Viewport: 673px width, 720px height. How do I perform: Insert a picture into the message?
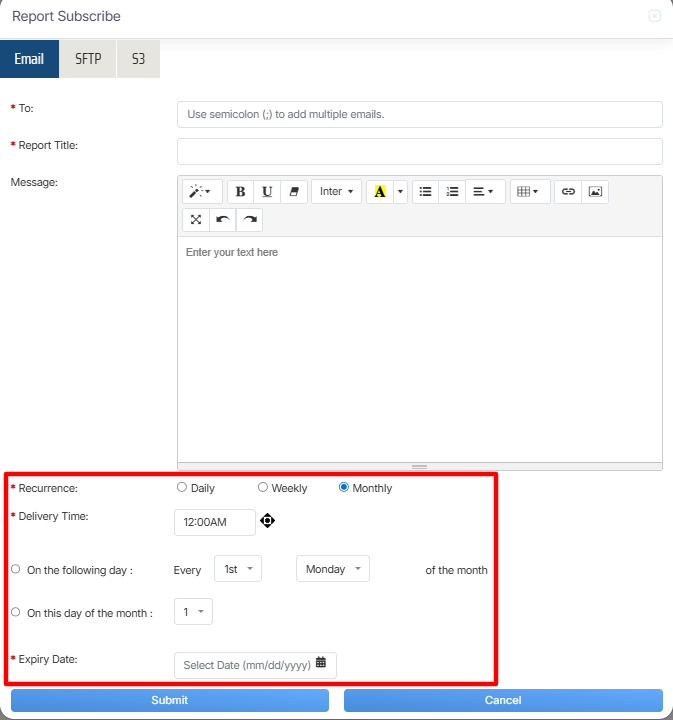point(595,192)
